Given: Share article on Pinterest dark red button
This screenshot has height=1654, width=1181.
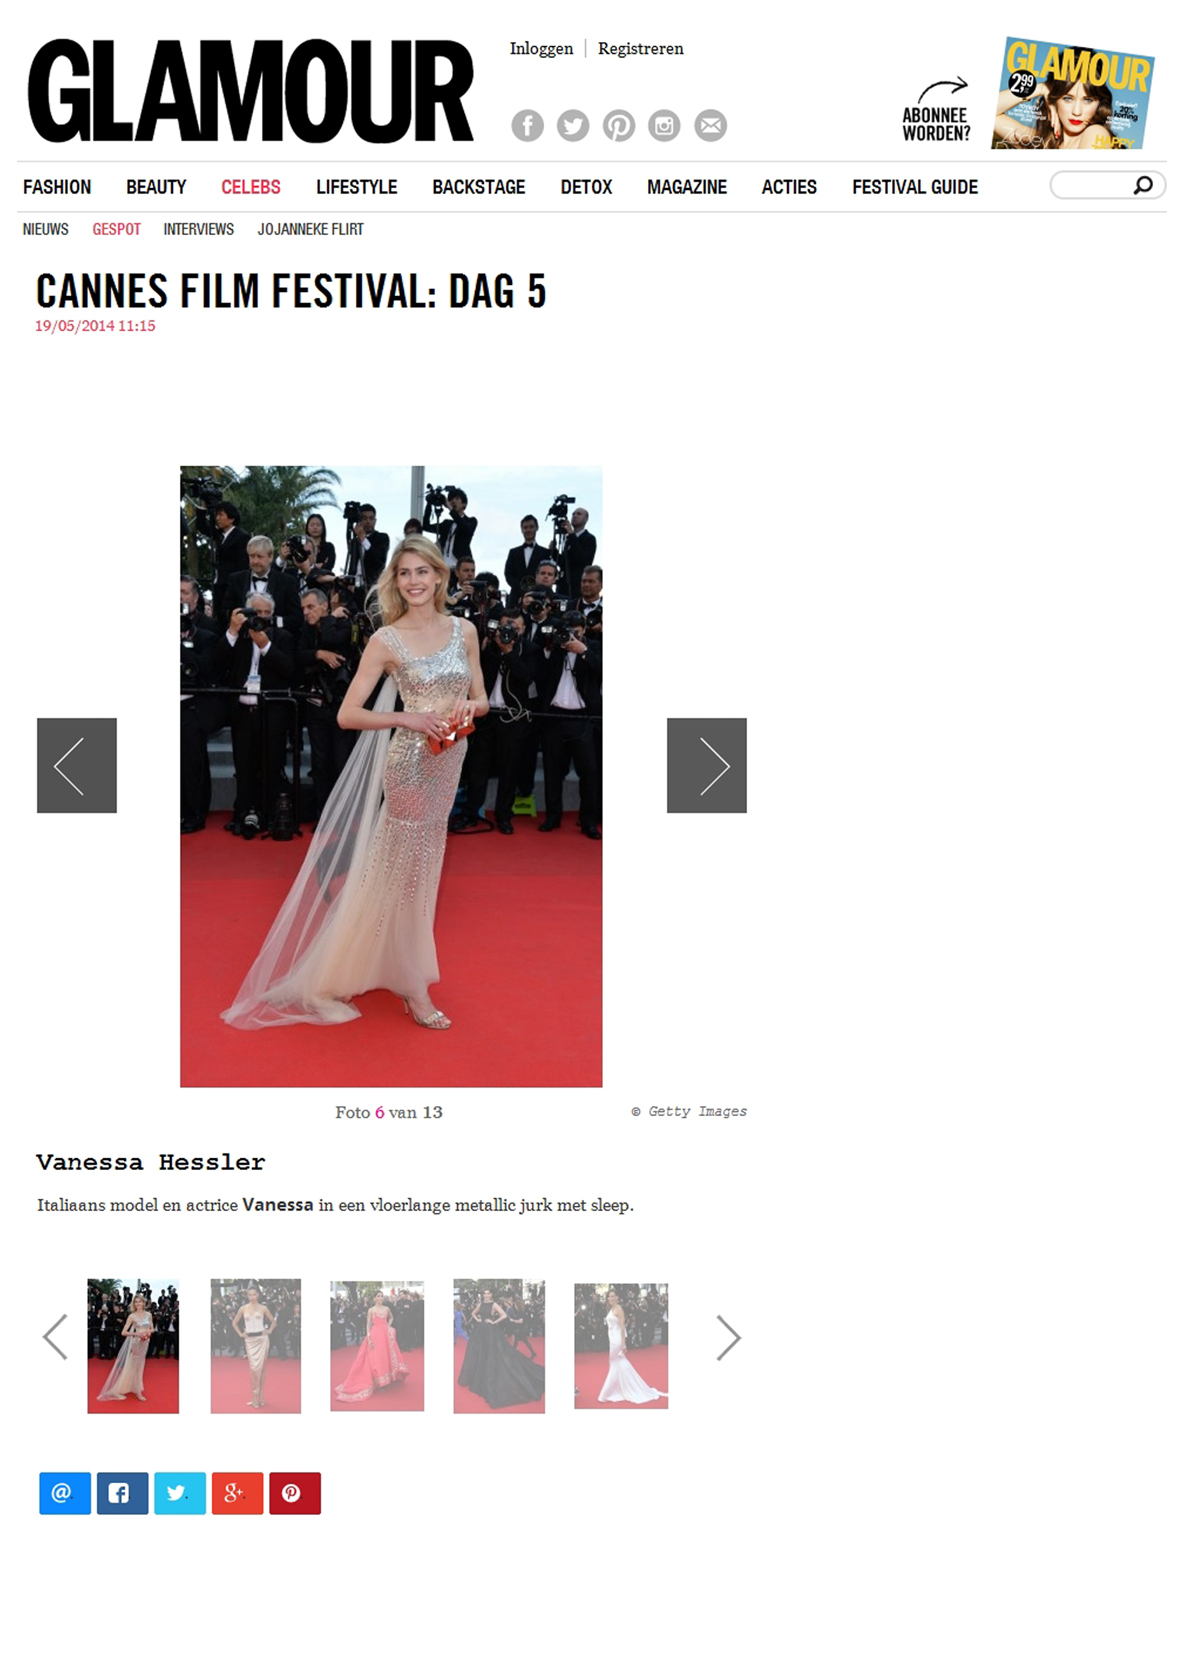Looking at the screenshot, I should tap(295, 1493).
